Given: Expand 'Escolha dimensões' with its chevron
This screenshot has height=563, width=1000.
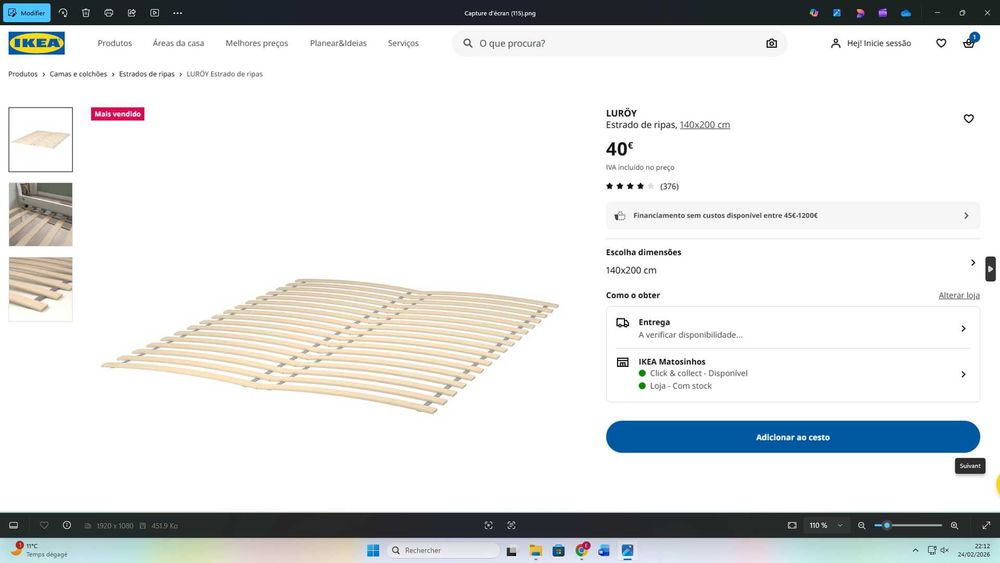Looking at the screenshot, I should (973, 263).
